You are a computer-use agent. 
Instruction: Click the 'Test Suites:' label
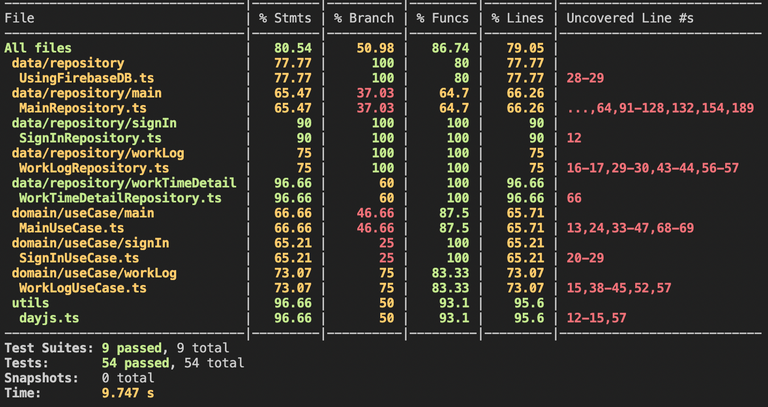[x=49, y=348]
